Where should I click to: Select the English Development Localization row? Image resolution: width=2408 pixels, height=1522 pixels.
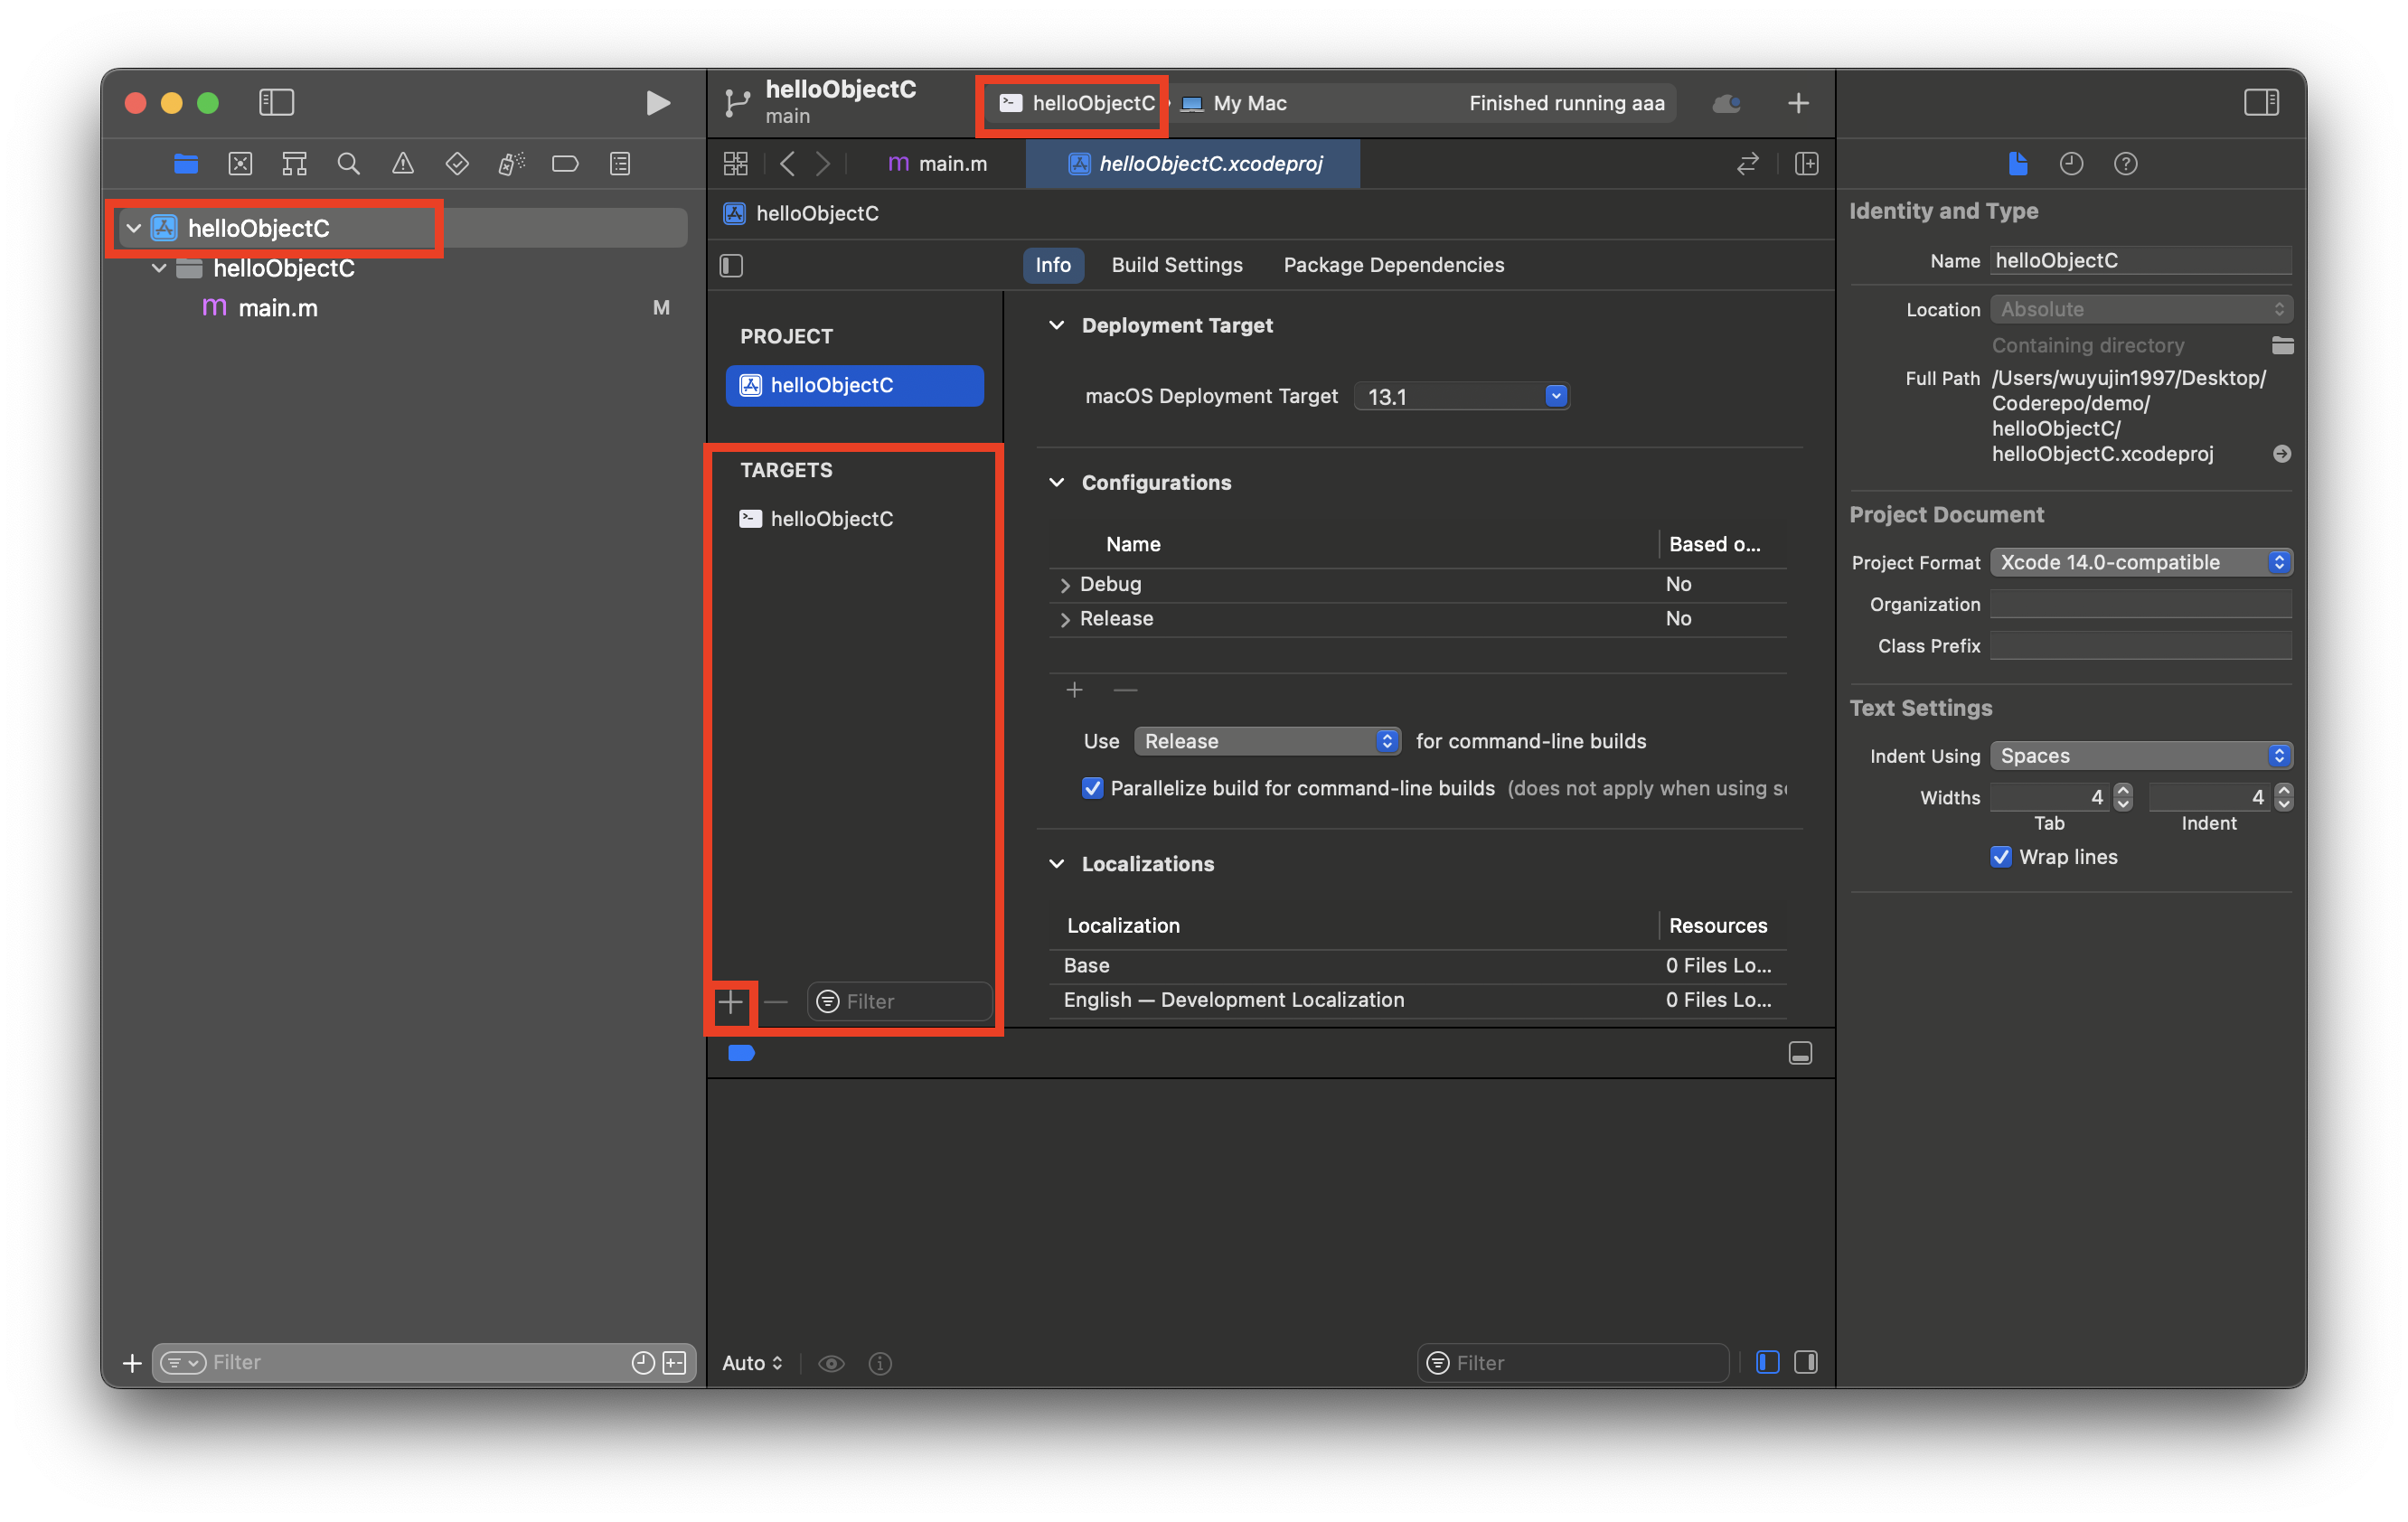click(1418, 1000)
